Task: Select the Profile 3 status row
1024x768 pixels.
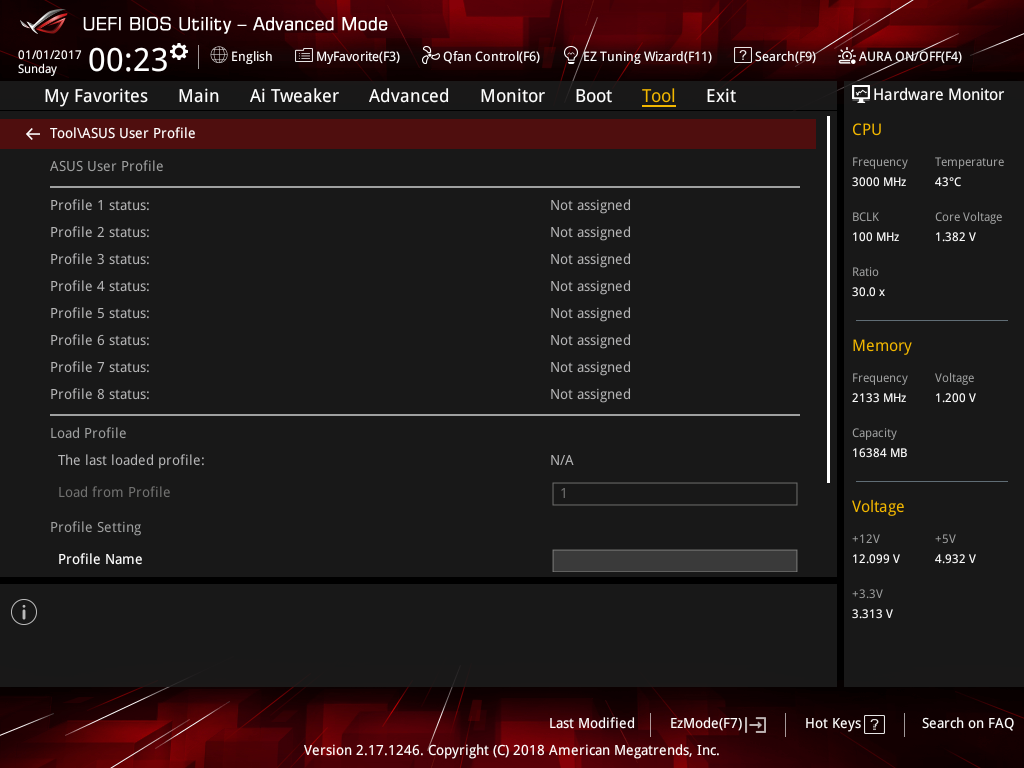Action: coord(424,259)
